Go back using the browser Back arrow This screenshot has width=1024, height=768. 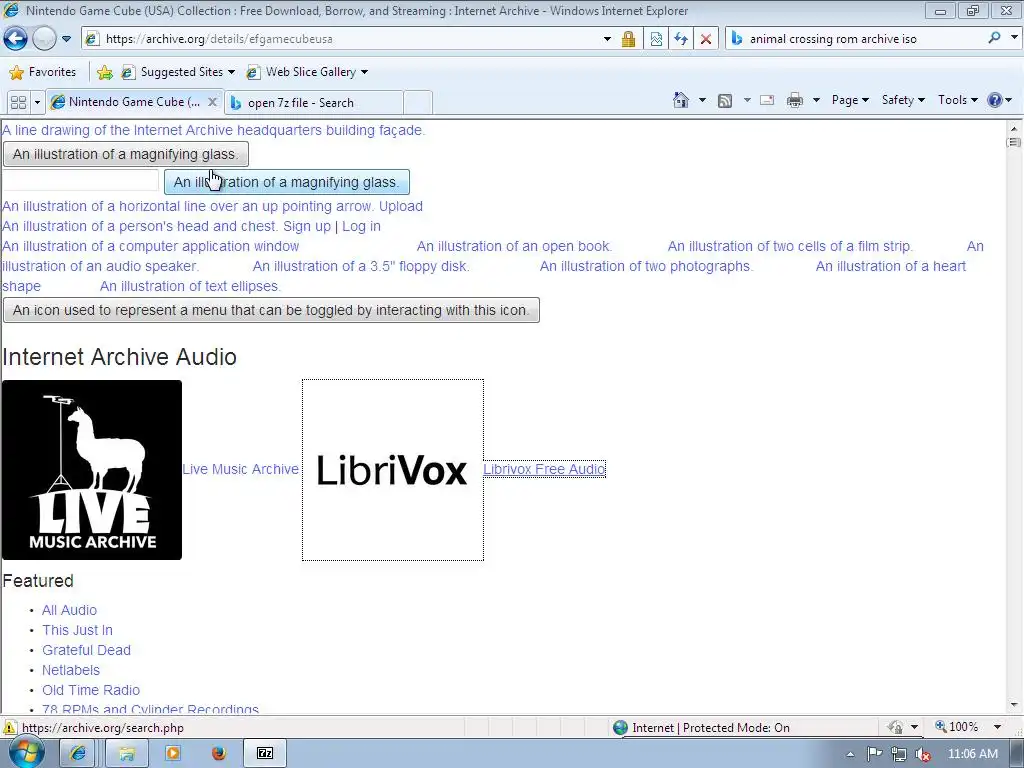(x=16, y=39)
